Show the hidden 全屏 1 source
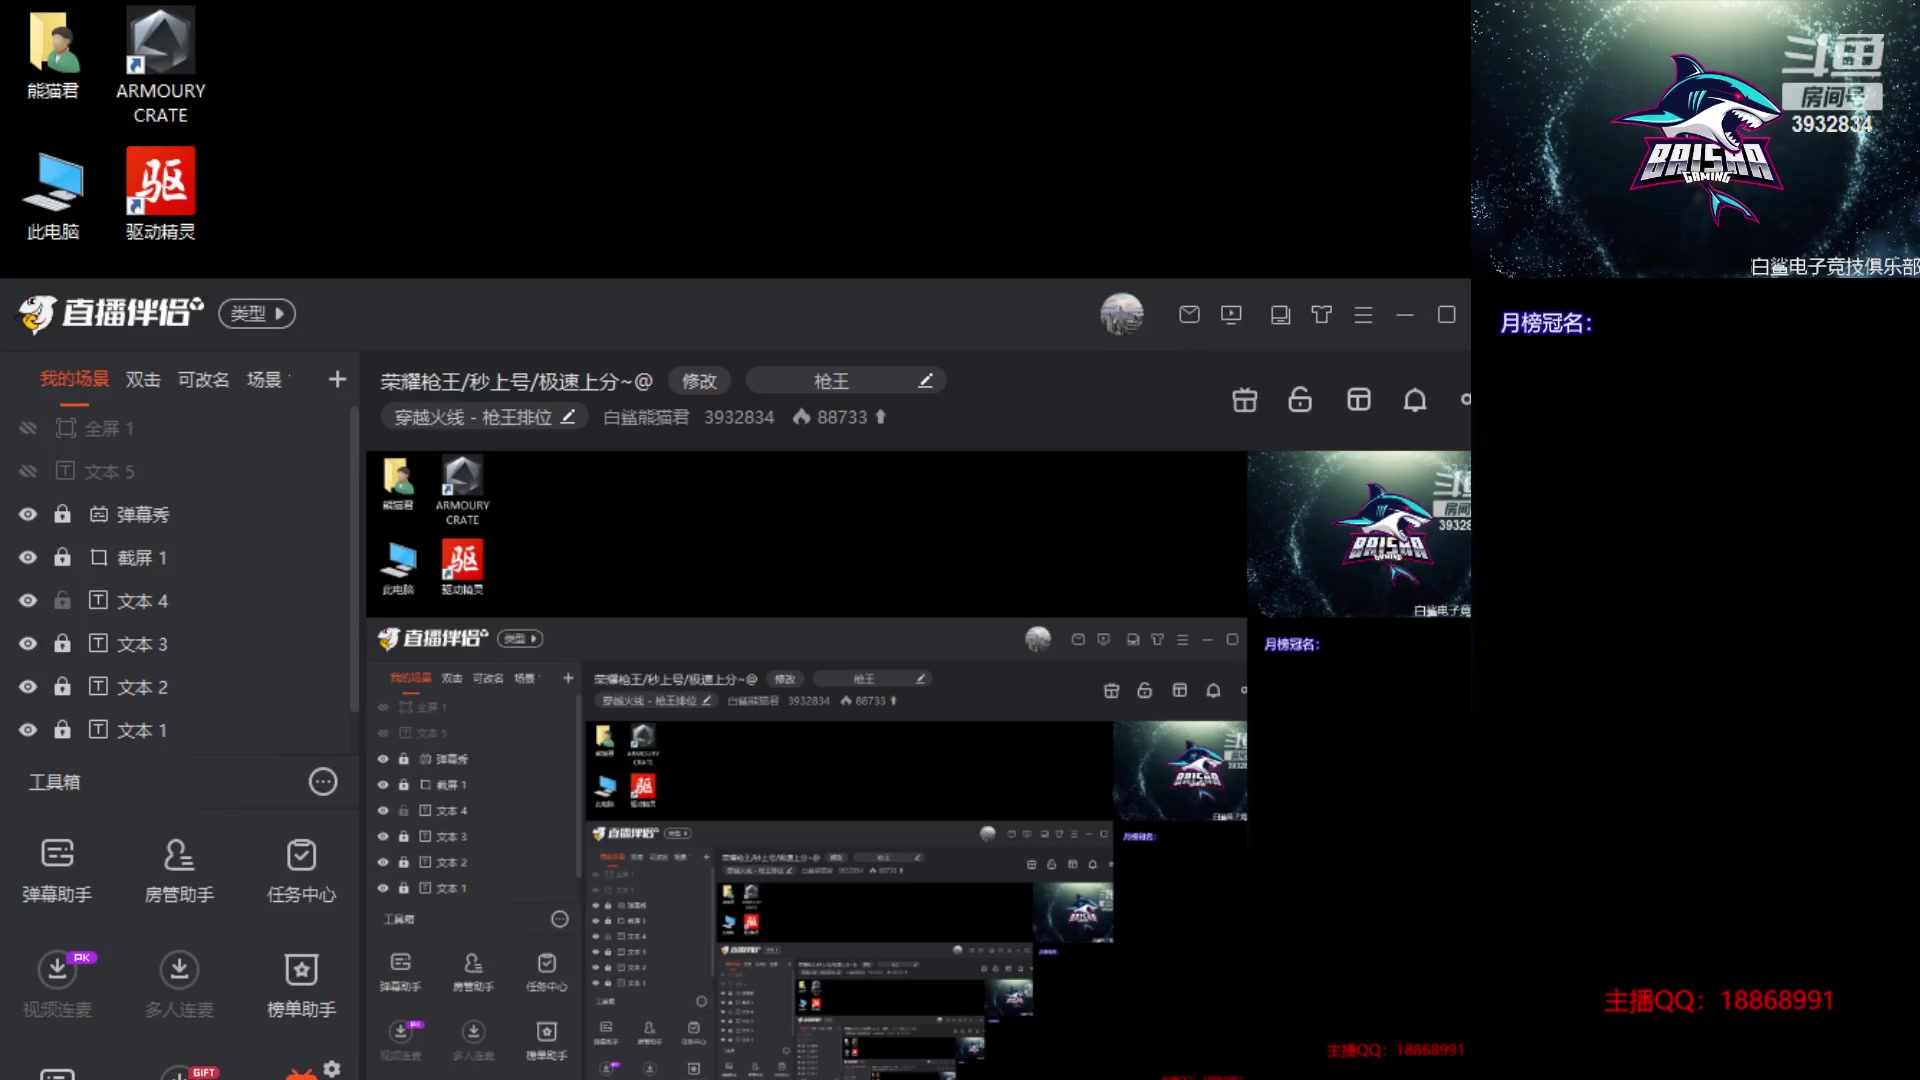The image size is (1920, 1080). pyautogui.click(x=28, y=428)
